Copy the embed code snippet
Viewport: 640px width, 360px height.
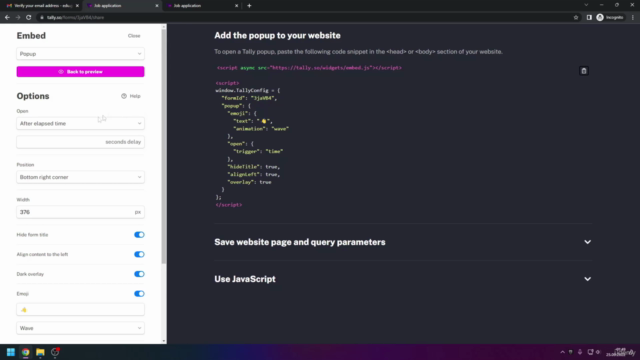(584, 71)
